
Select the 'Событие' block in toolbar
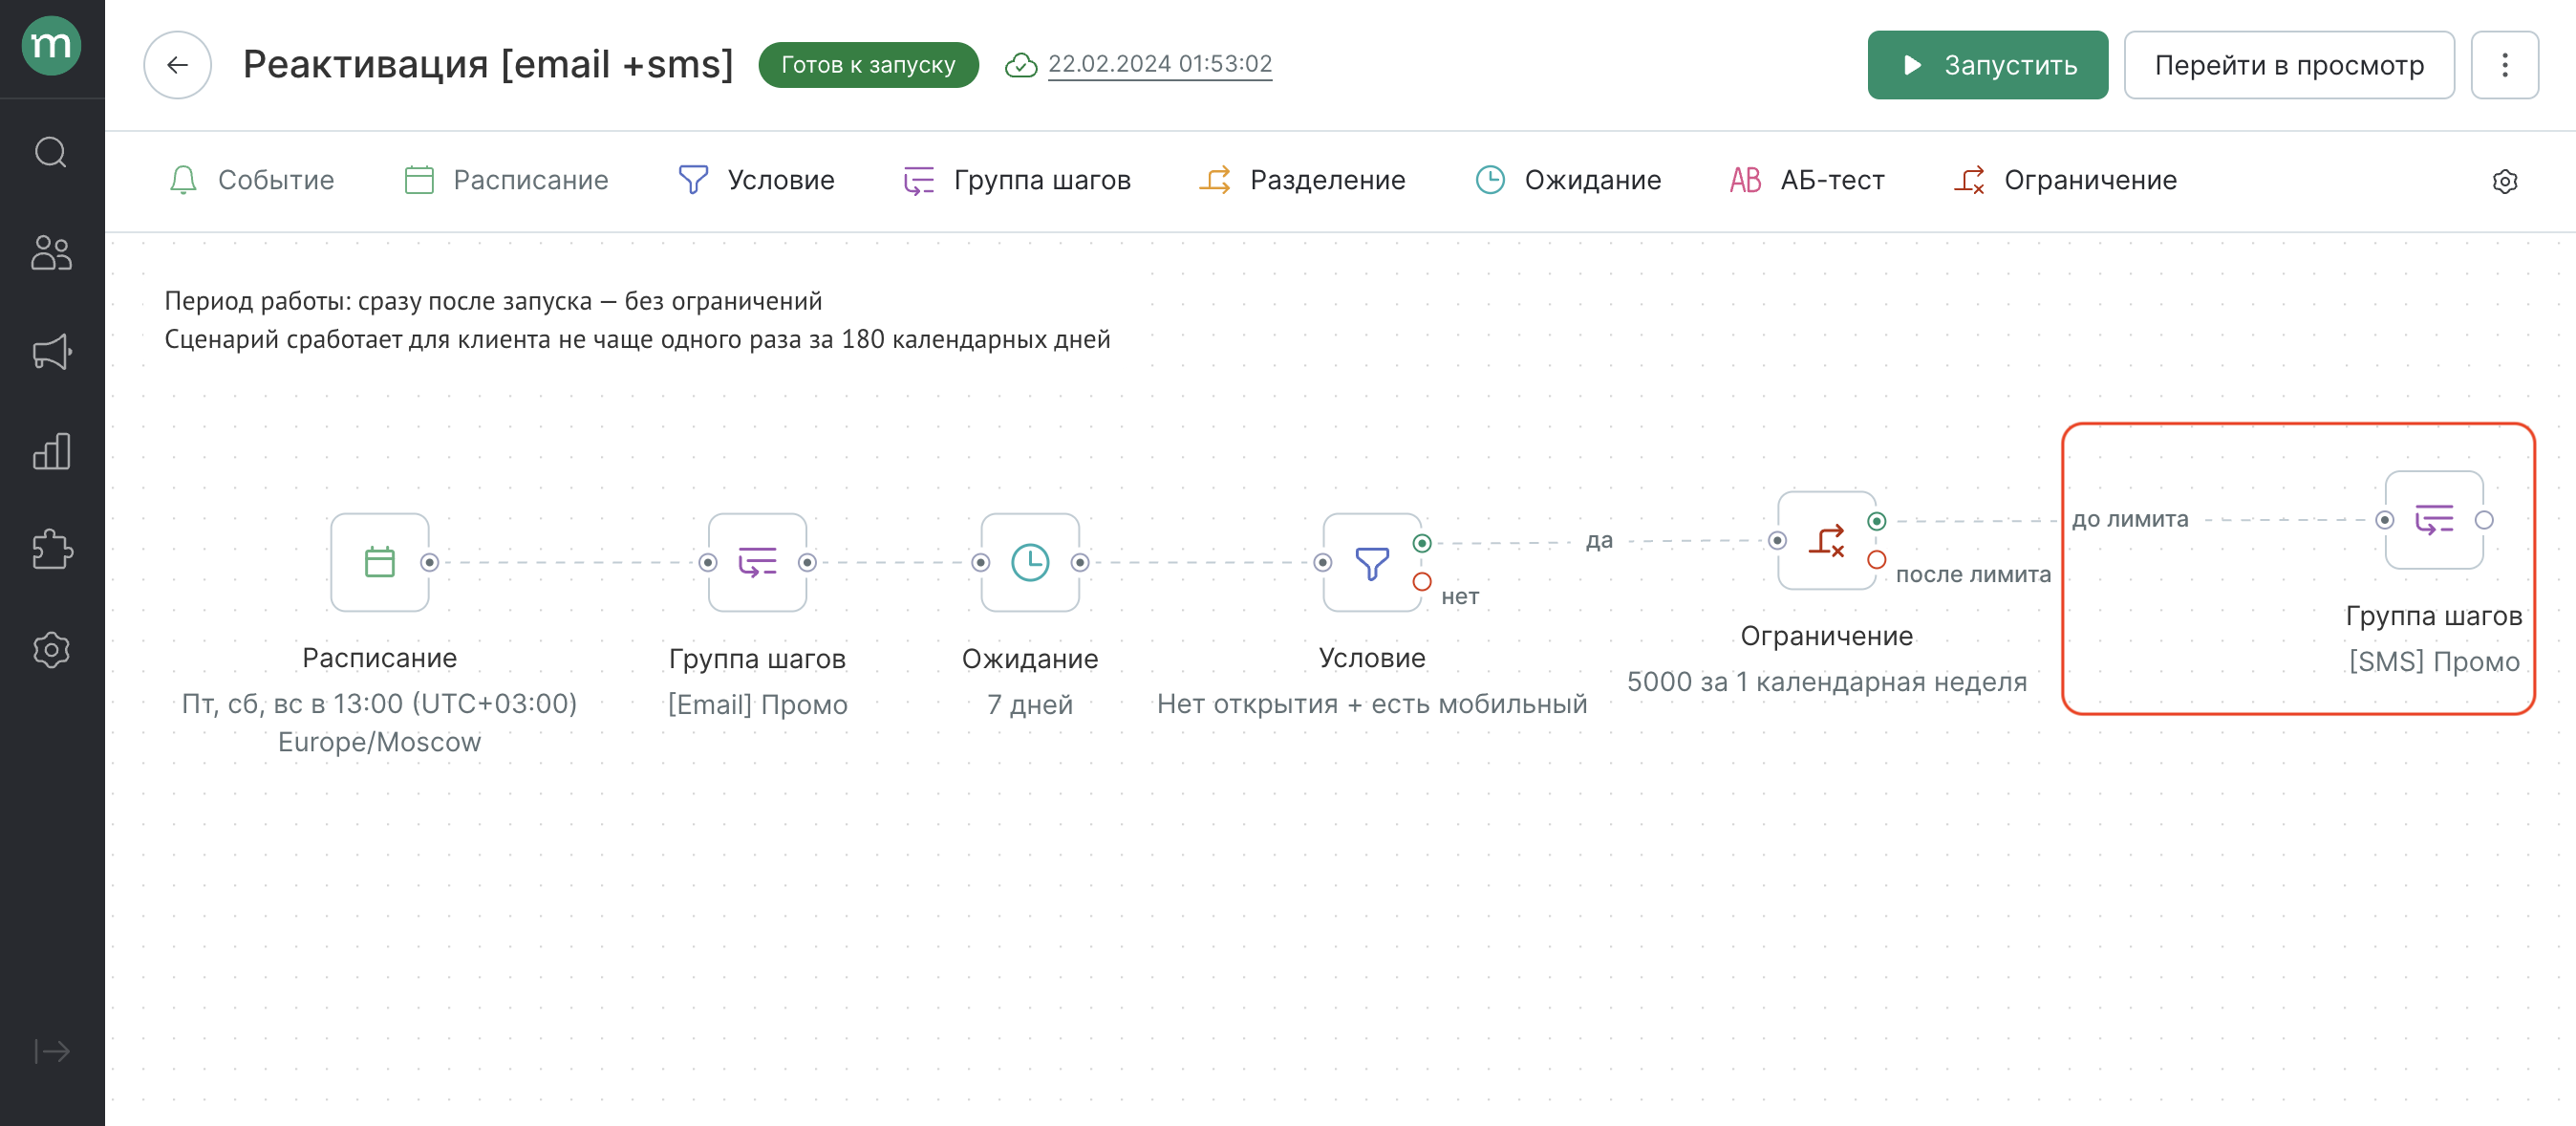251,180
